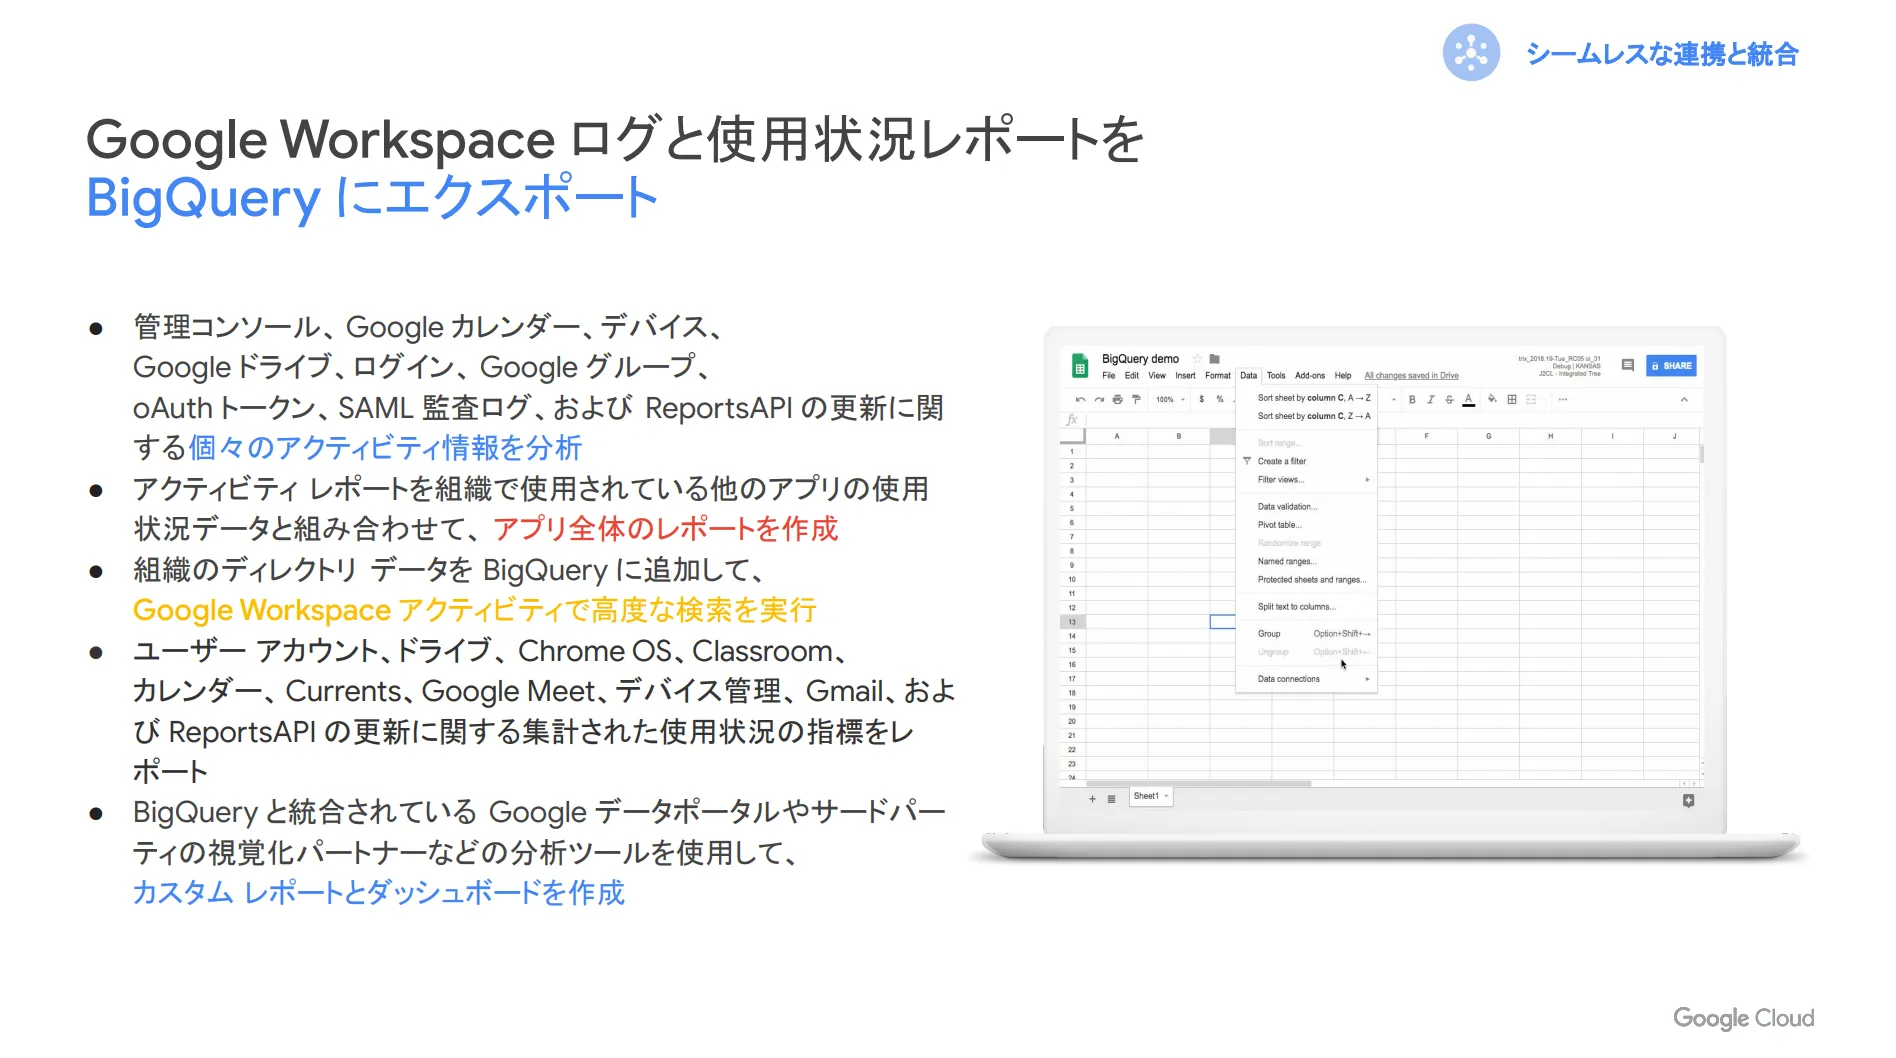
Task: Click the green Google Sheets home icon
Action: pyautogui.click(x=1080, y=367)
